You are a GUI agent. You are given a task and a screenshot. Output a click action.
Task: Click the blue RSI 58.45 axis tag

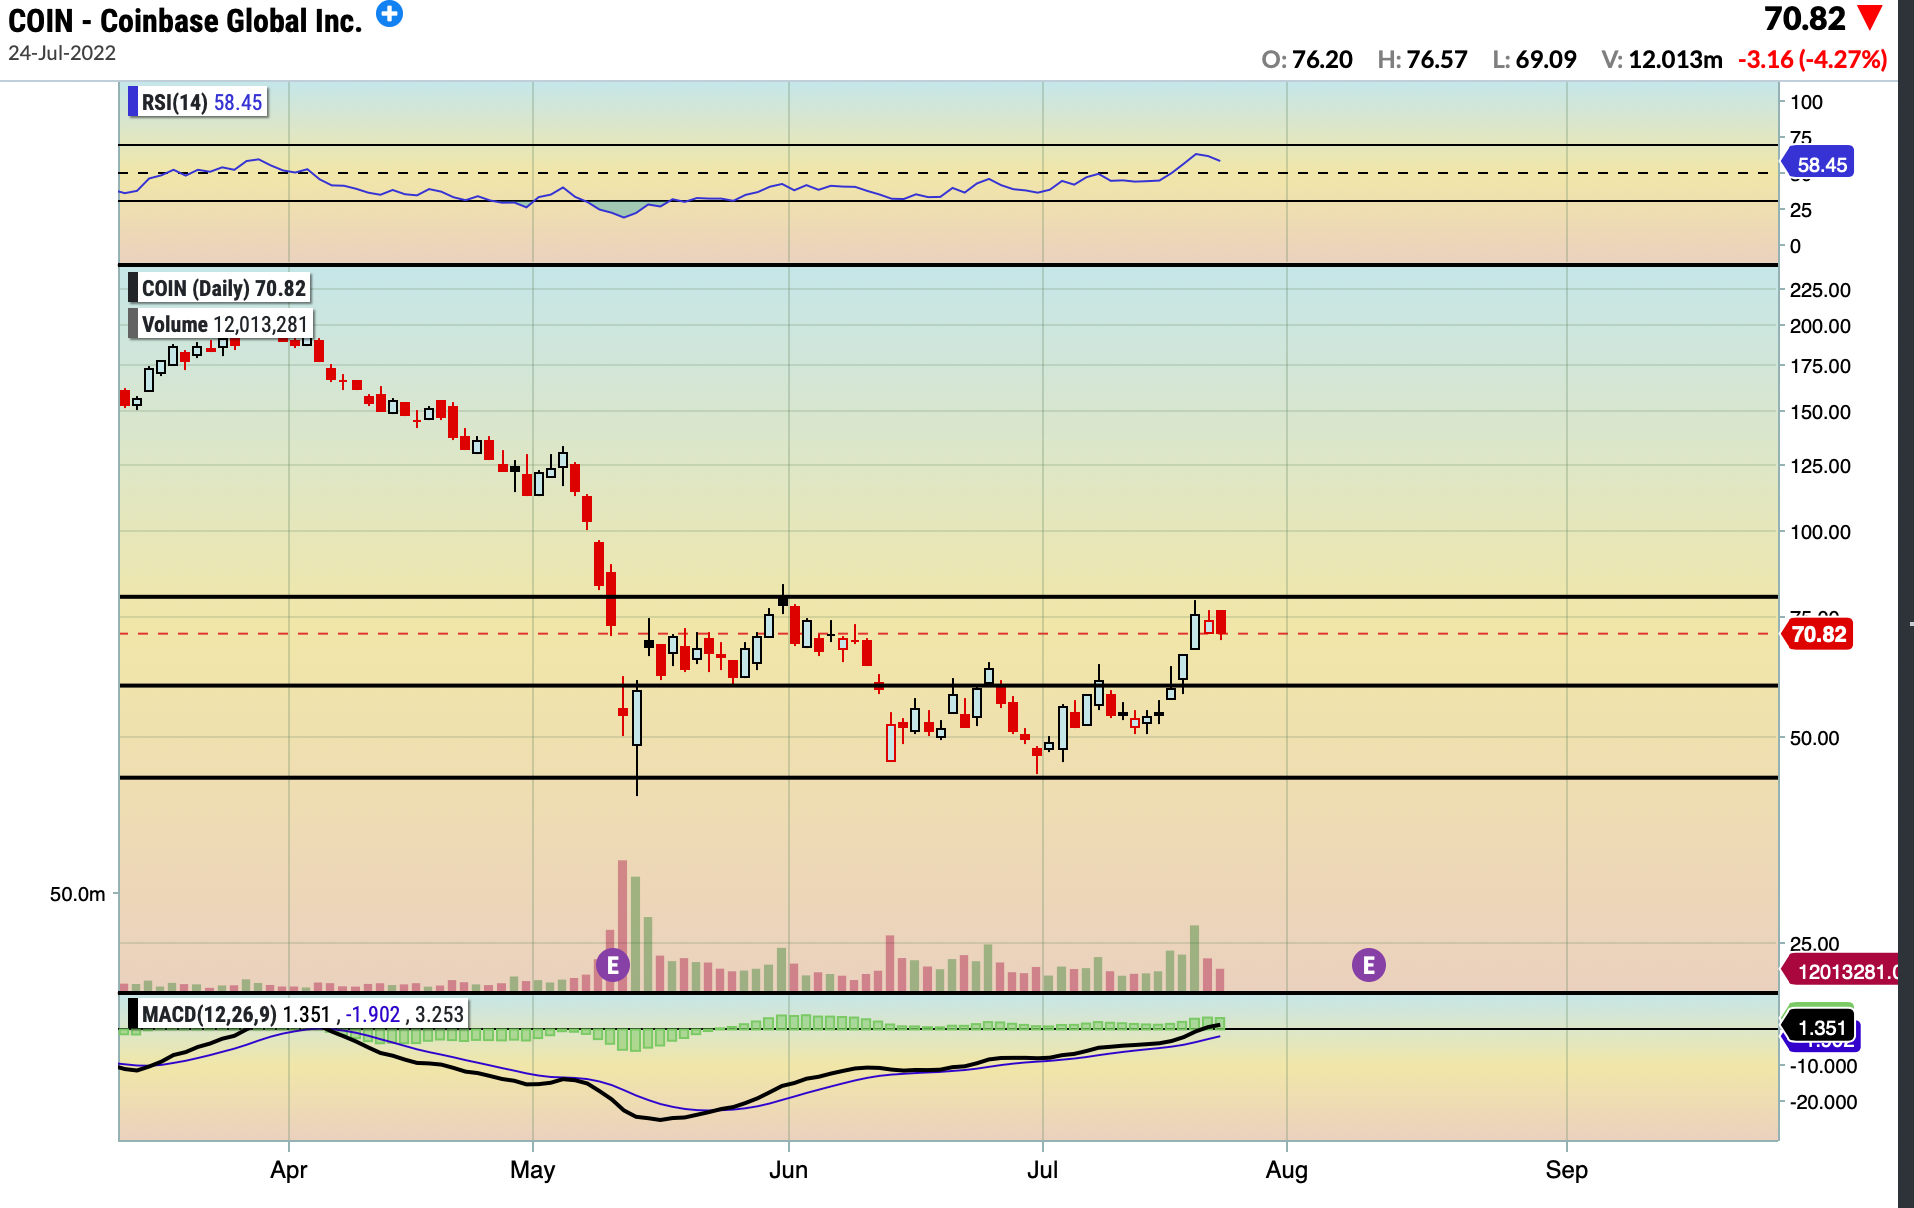coord(1819,164)
